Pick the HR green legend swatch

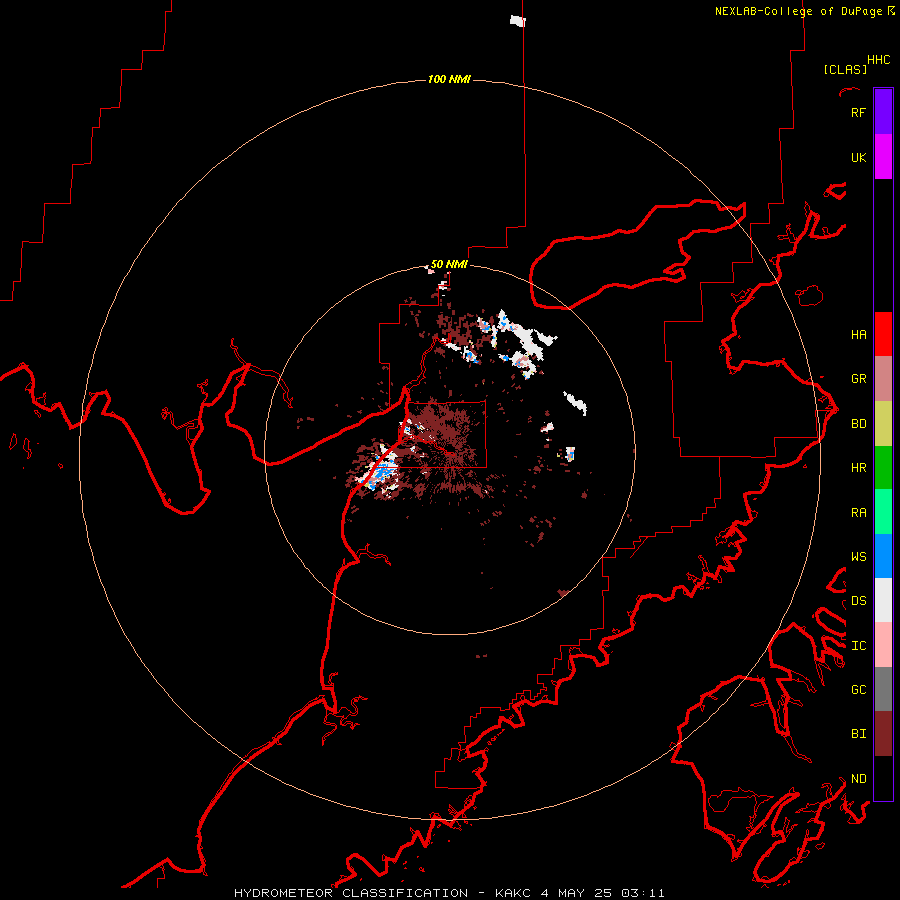tap(883, 468)
